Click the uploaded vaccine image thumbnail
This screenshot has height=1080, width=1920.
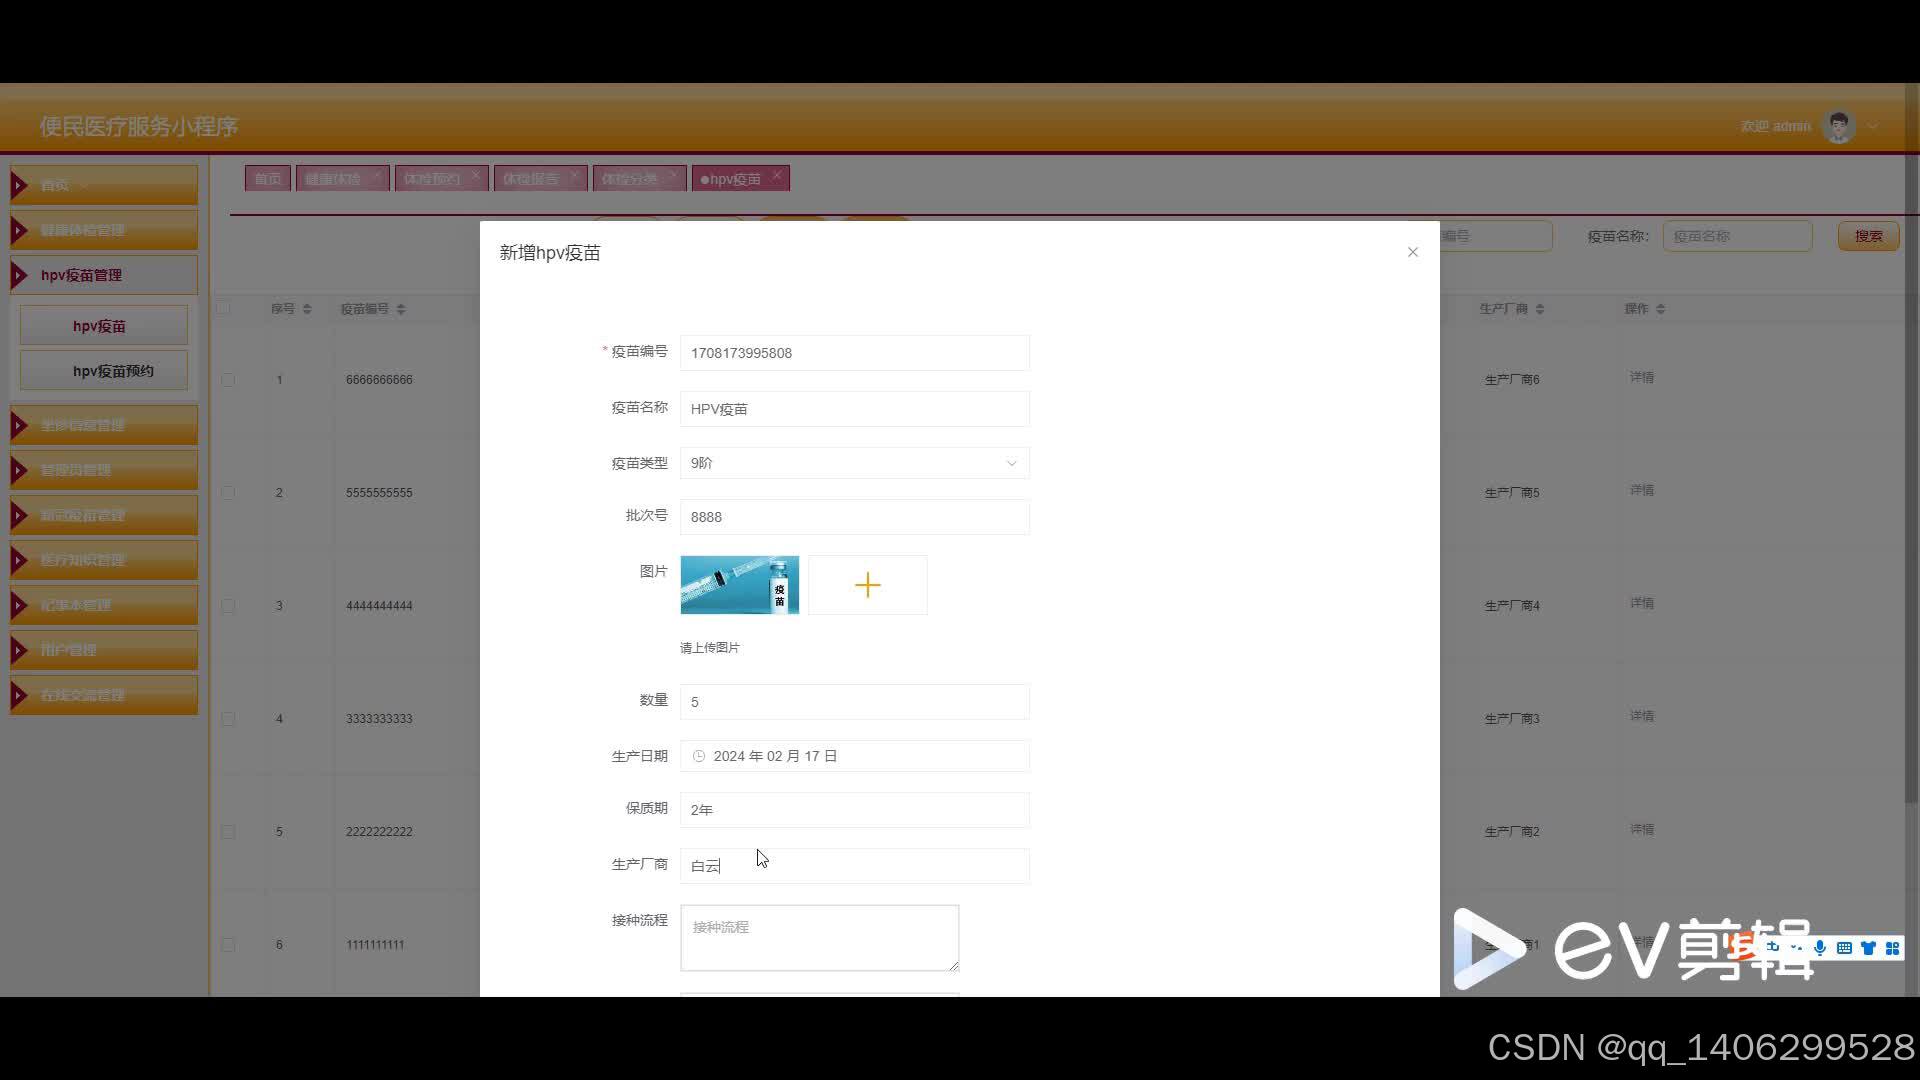[x=739, y=585]
